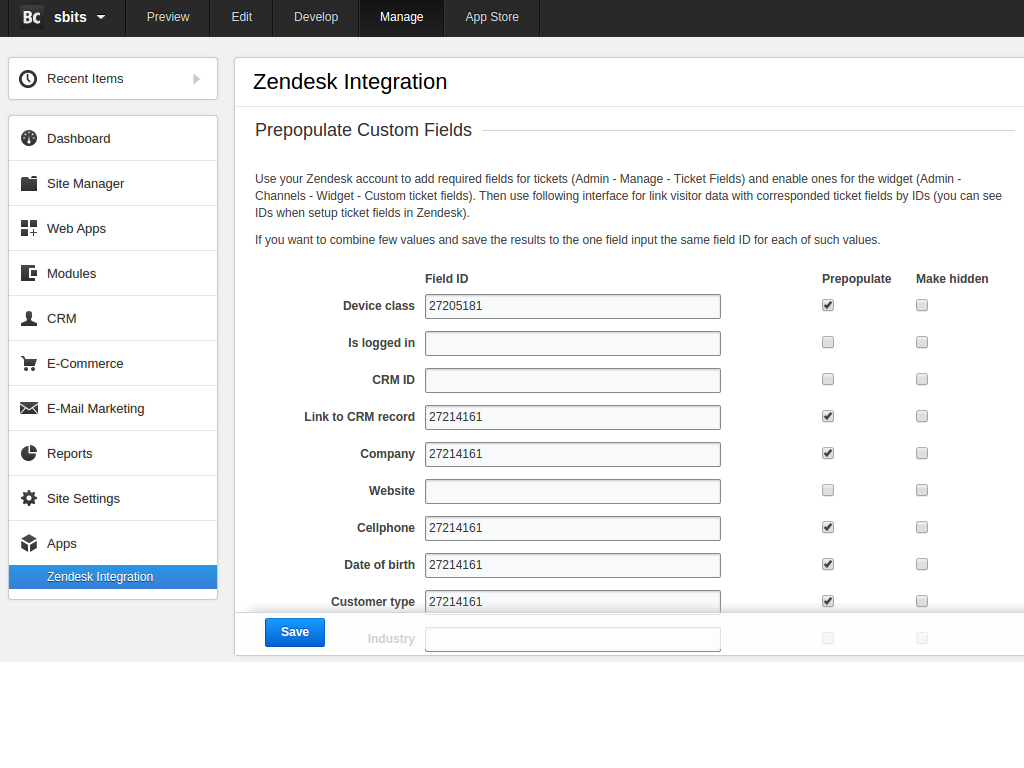Click the E-Mail Marketing envelope icon
1024x768 pixels.
29,408
